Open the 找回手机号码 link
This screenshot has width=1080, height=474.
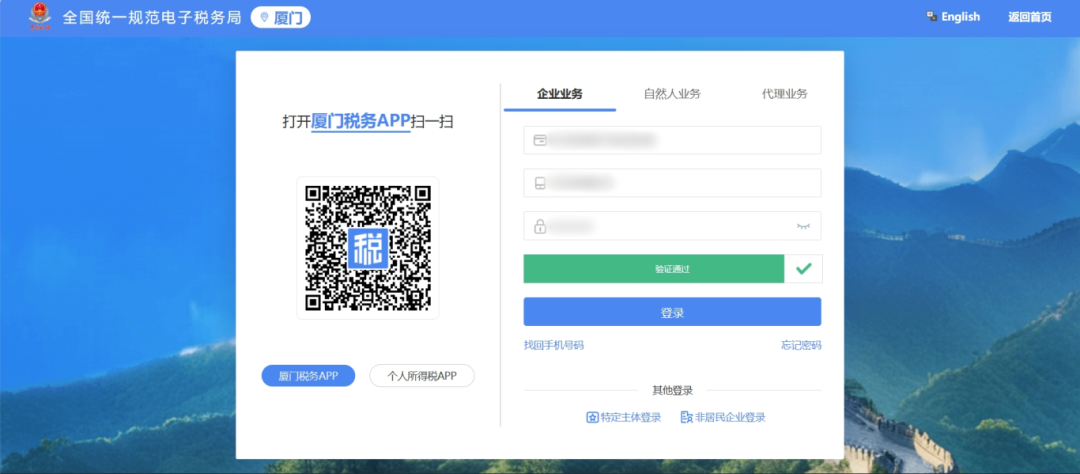554,345
